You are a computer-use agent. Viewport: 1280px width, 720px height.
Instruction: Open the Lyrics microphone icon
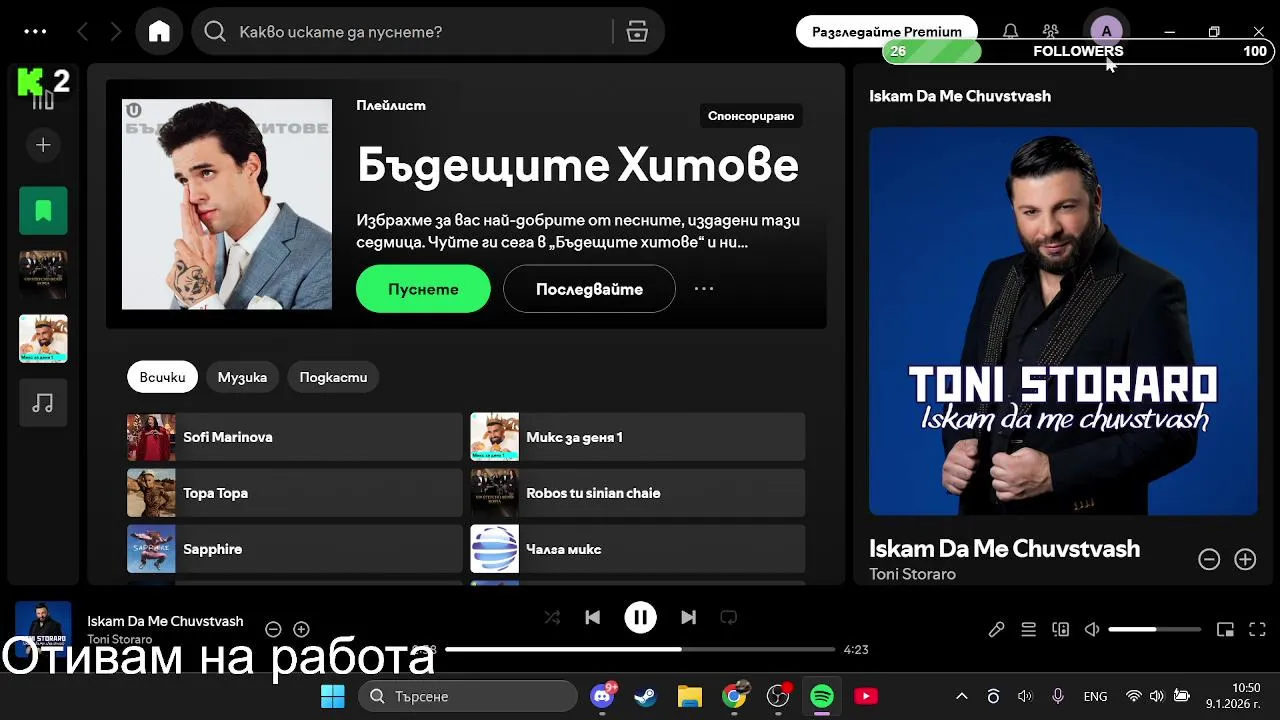997,629
